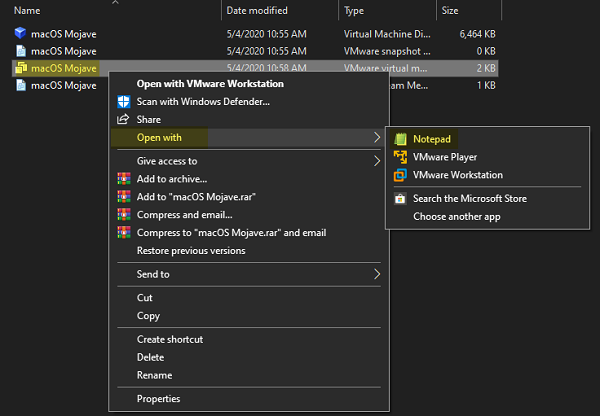Image resolution: width=600 pixels, height=416 pixels.
Task: Click the Share icon in context menu
Action: 123,119
